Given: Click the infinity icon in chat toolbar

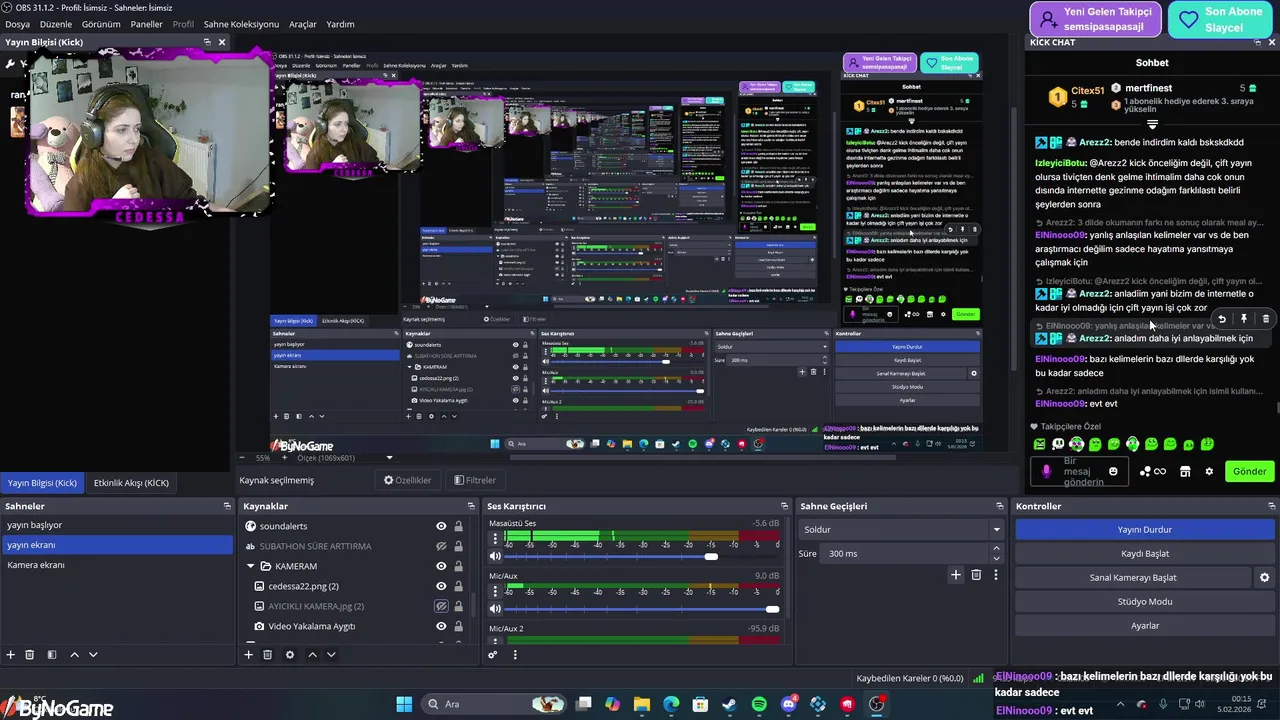Looking at the screenshot, I should coord(1160,471).
